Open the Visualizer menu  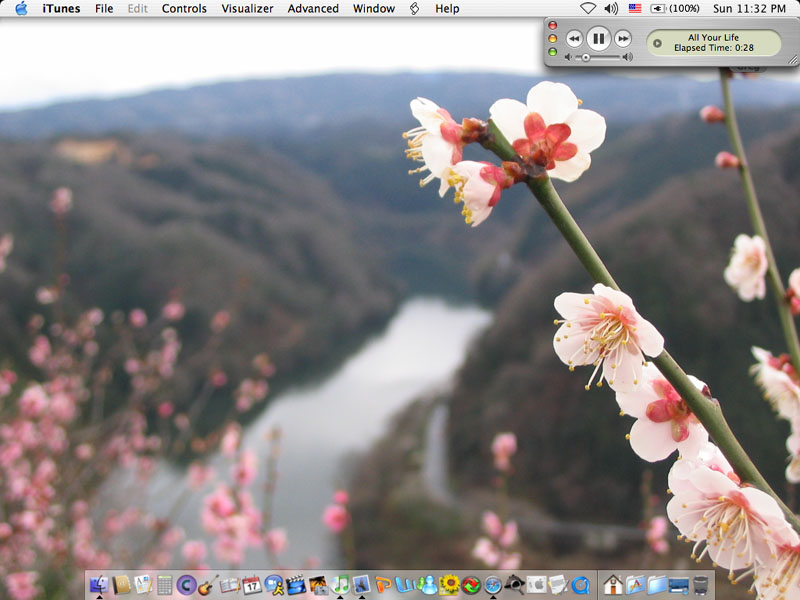coord(247,8)
